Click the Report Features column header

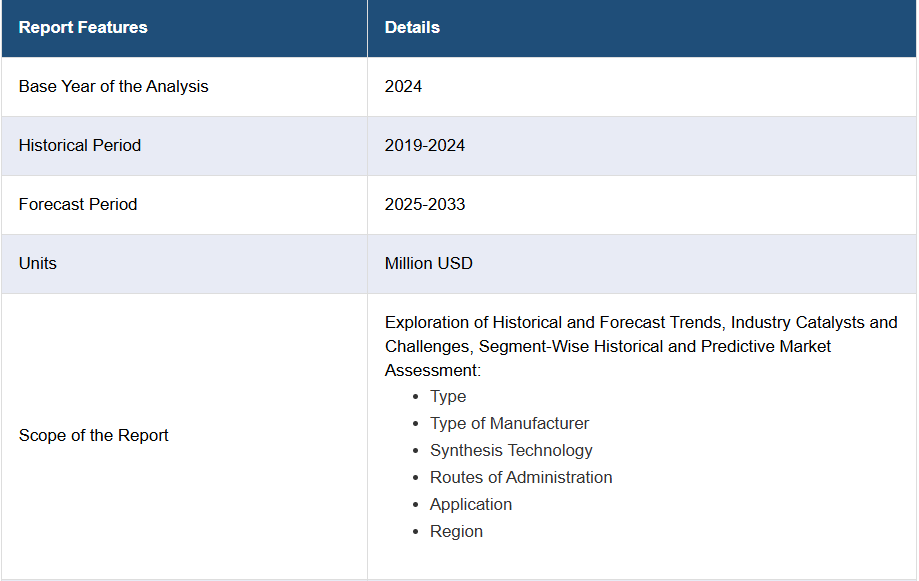83,28
